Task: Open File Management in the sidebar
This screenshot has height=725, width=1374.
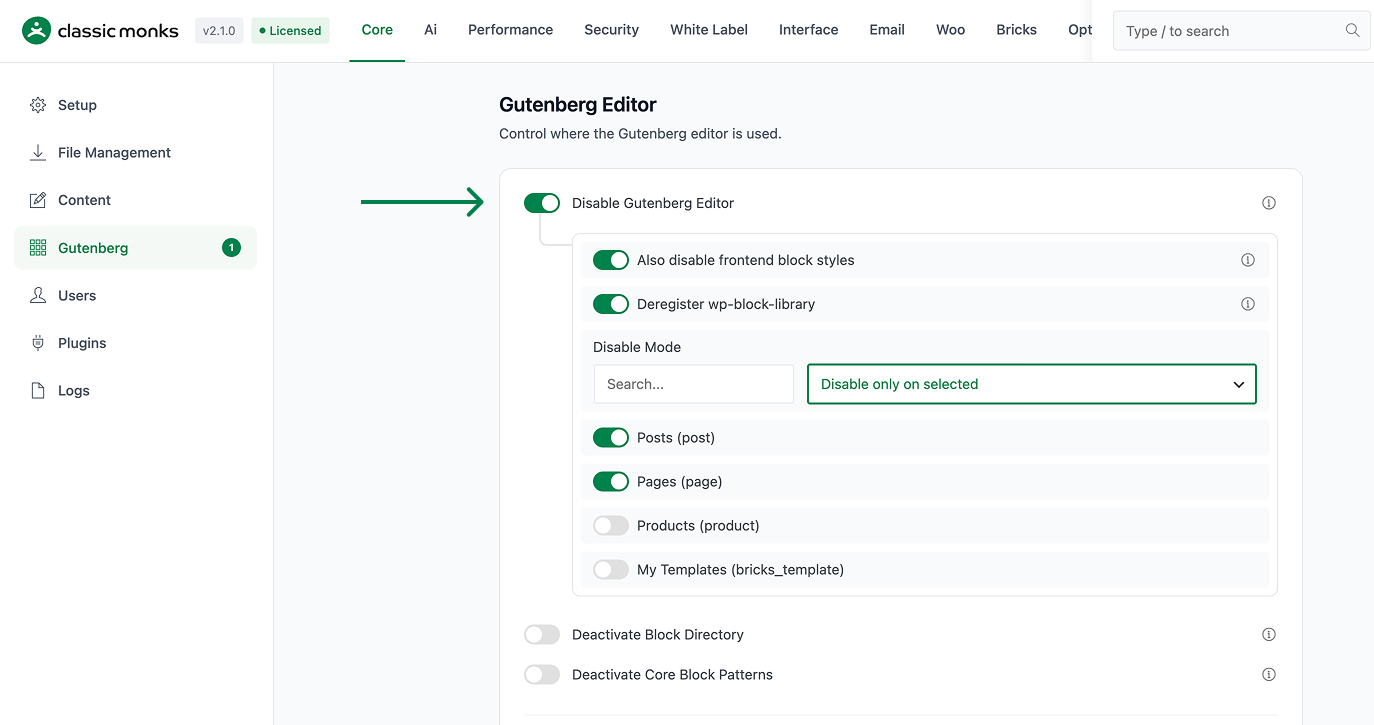Action: pyautogui.click(x=135, y=153)
